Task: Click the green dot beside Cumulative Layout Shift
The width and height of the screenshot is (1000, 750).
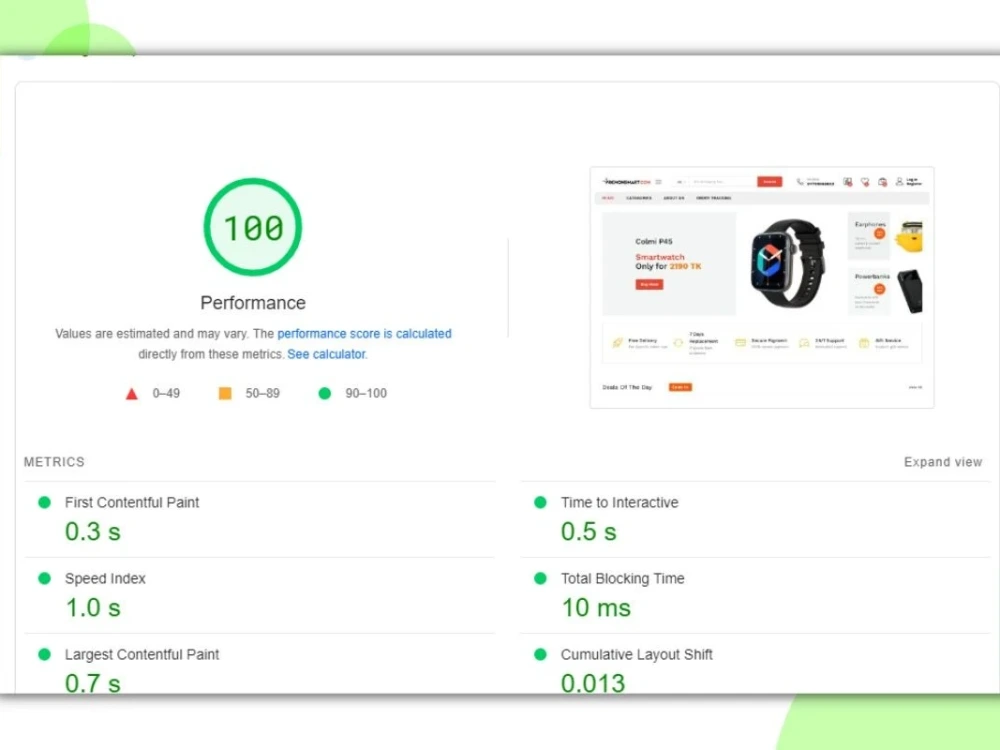Action: (x=540, y=654)
